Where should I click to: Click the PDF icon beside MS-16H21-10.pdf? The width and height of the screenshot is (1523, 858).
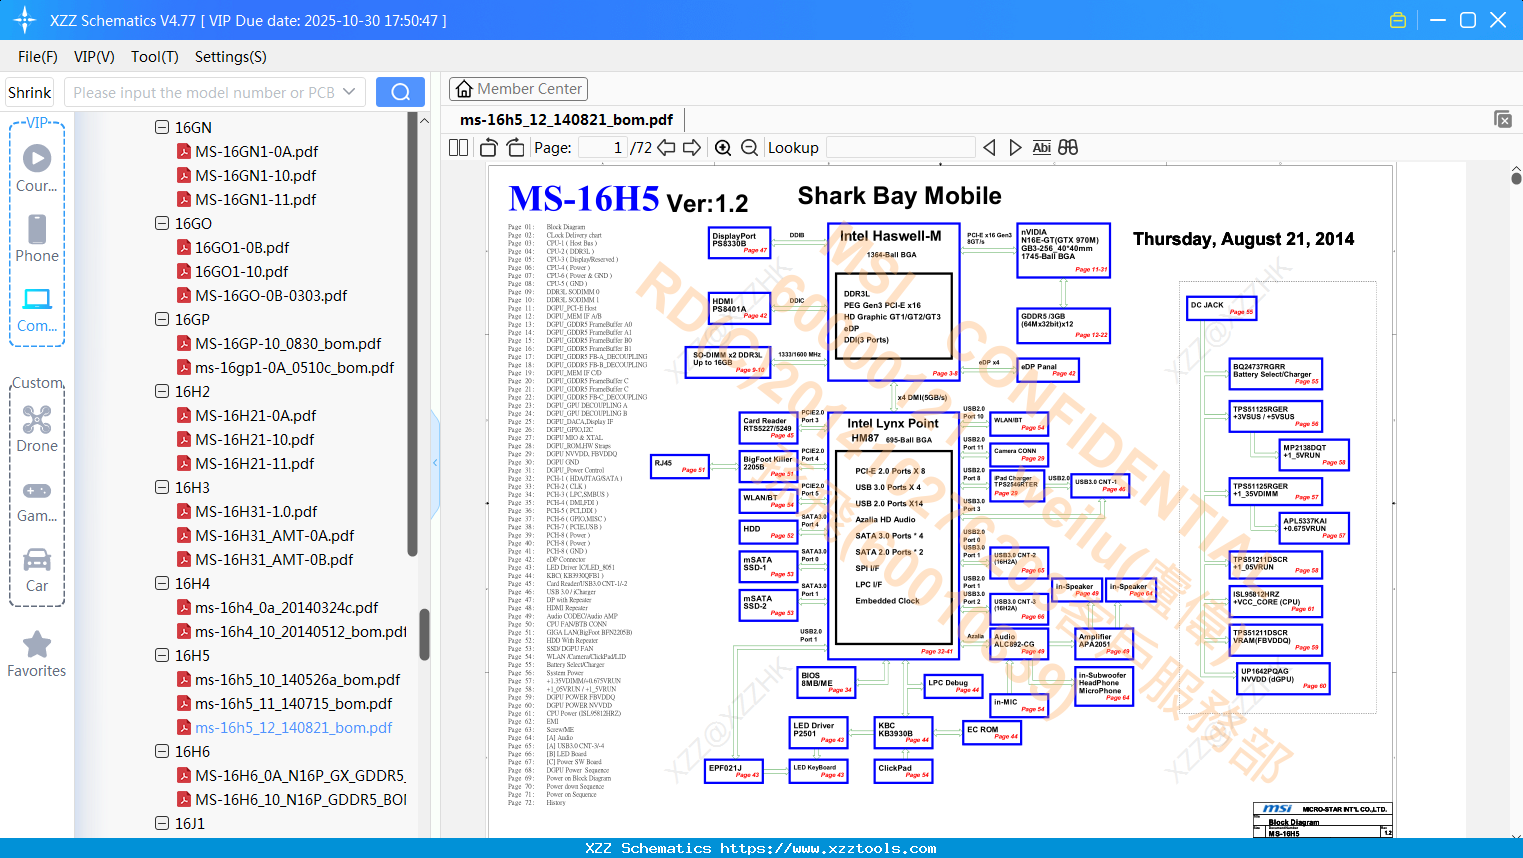tap(184, 439)
